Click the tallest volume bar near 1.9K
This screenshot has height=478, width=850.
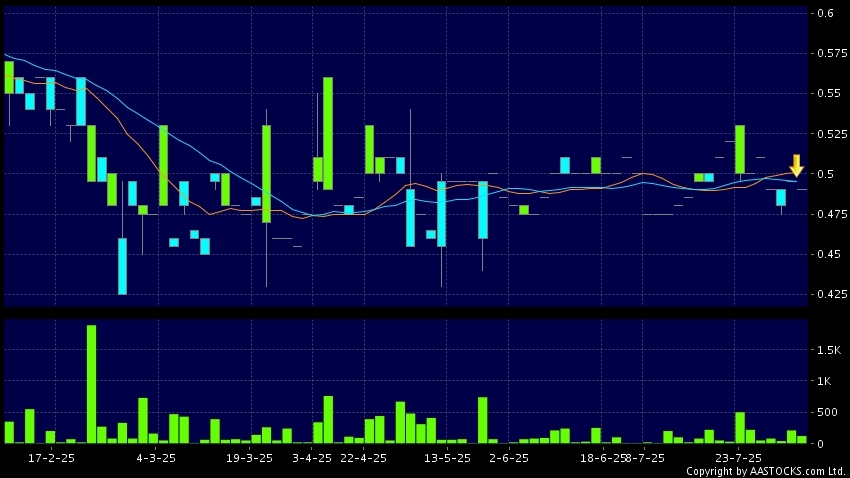point(92,384)
